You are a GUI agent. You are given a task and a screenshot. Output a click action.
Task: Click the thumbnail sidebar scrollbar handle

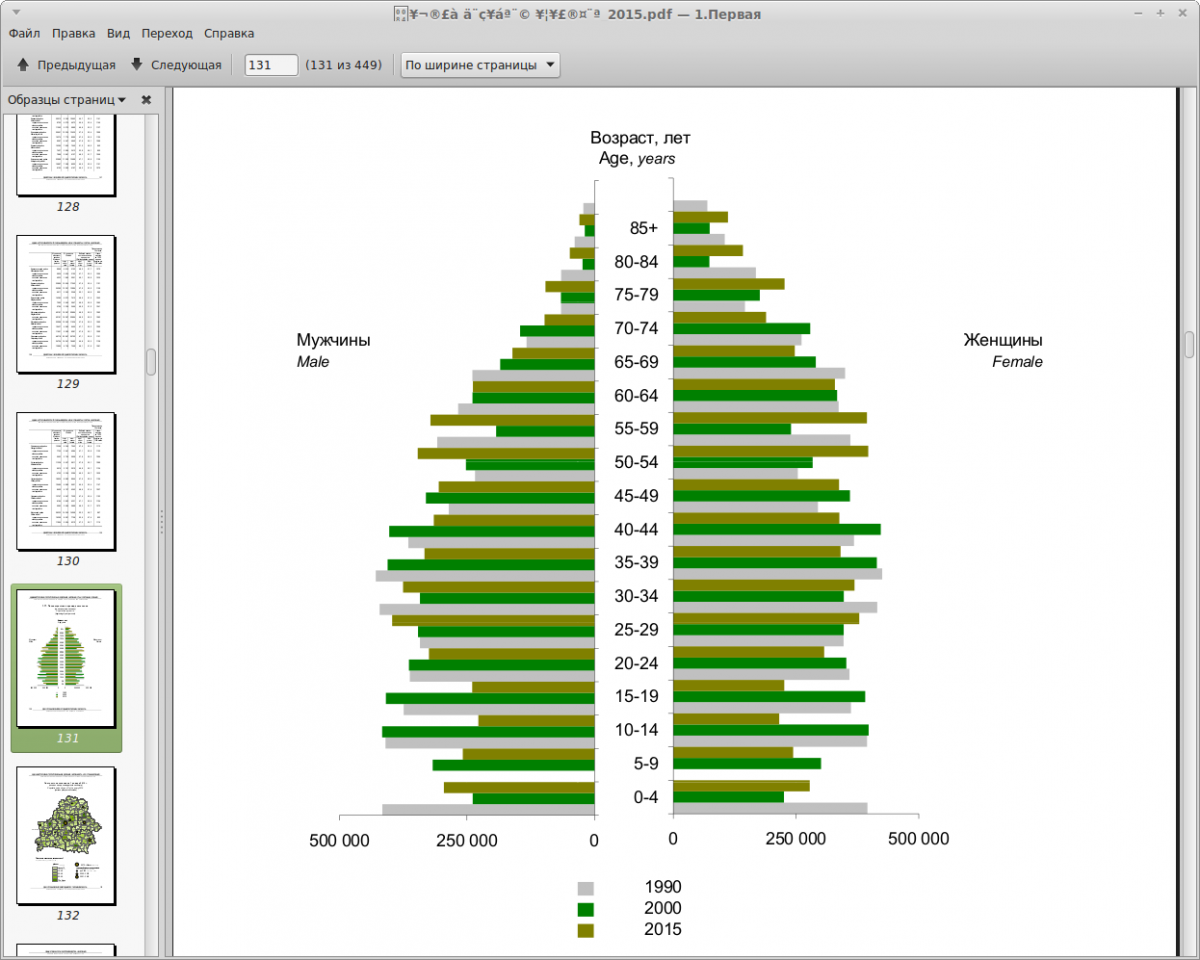click(x=151, y=361)
